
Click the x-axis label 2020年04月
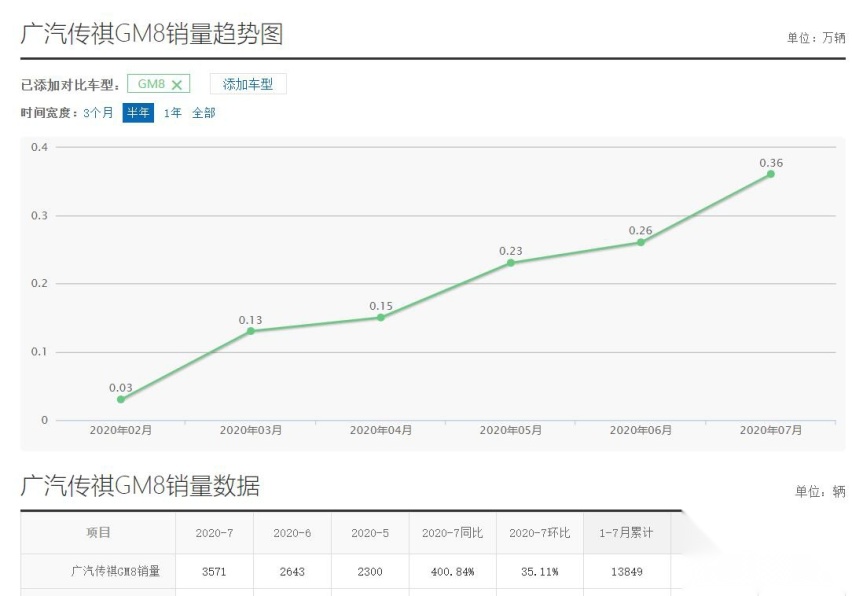tap(381, 430)
